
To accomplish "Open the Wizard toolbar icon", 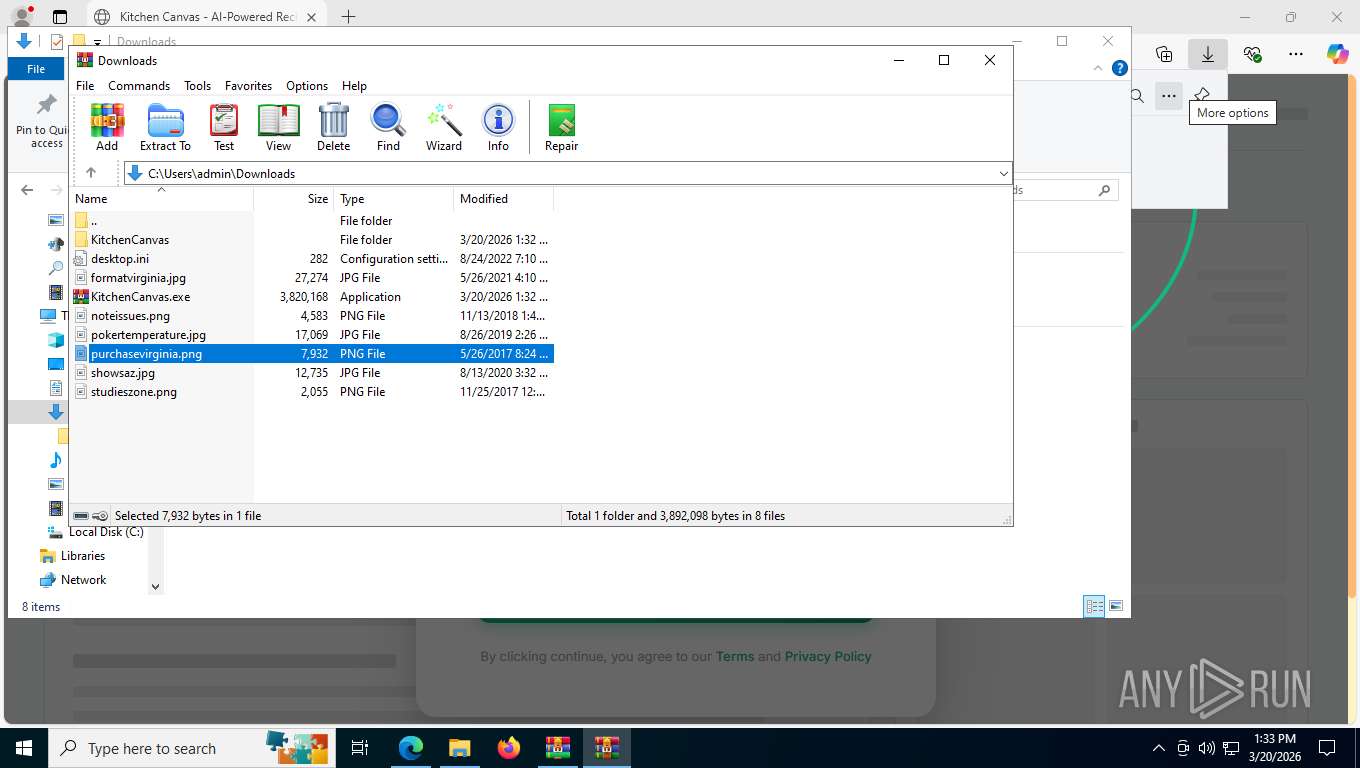I will coord(444,127).
